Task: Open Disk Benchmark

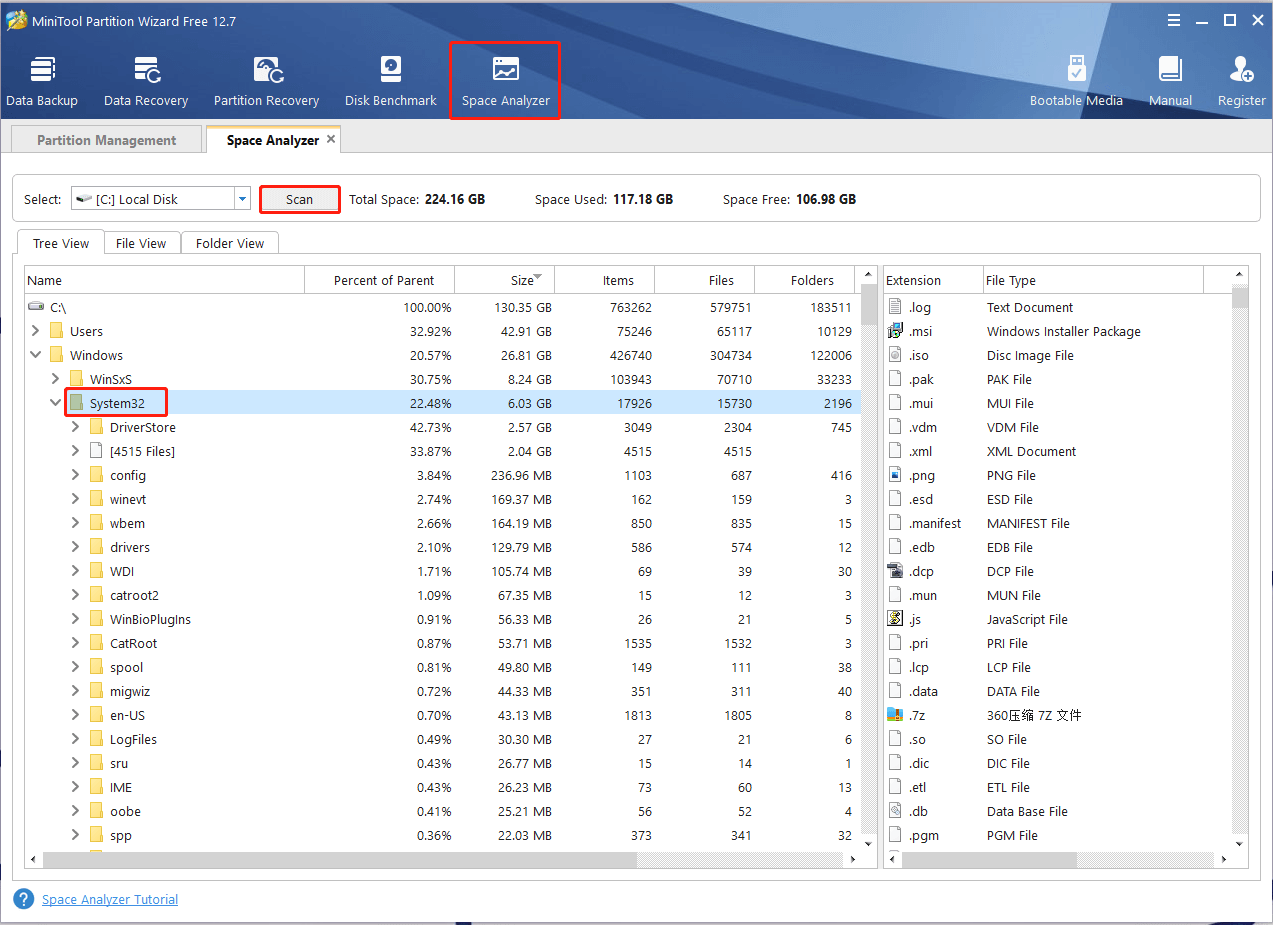Action: (391, 81)
